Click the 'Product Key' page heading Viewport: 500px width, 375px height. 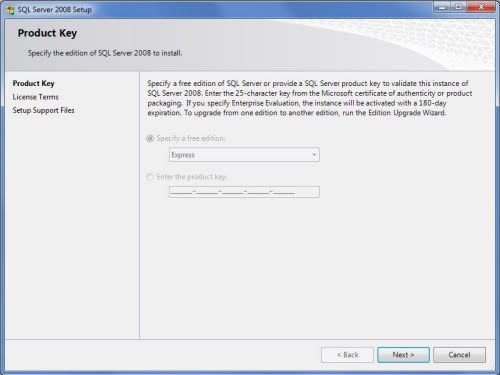click(x=47, y=33)
